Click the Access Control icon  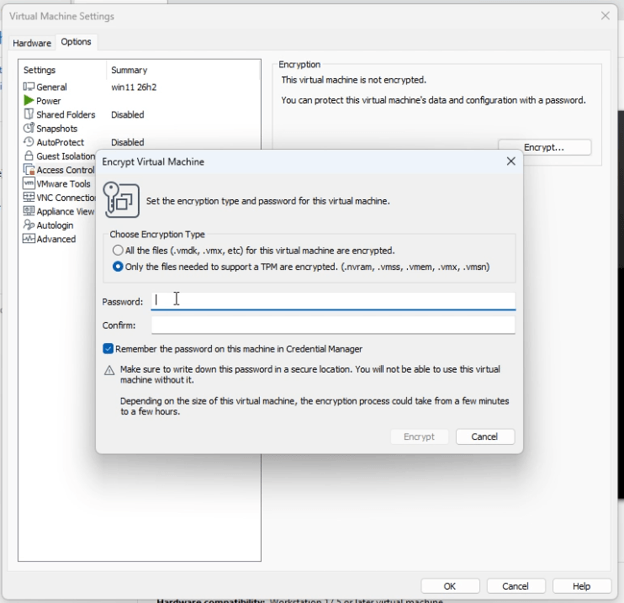click(29, 170)
